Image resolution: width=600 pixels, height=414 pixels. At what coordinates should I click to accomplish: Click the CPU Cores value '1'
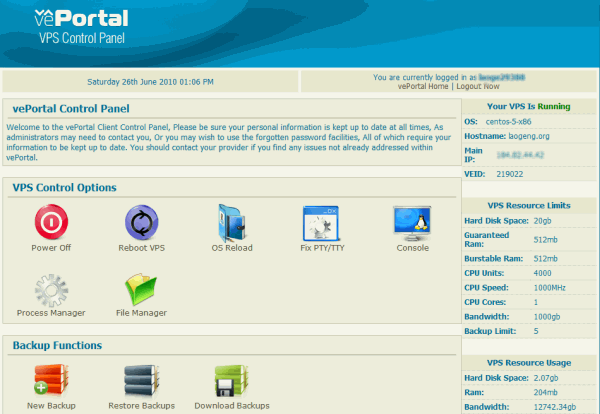tap(536, 302)
